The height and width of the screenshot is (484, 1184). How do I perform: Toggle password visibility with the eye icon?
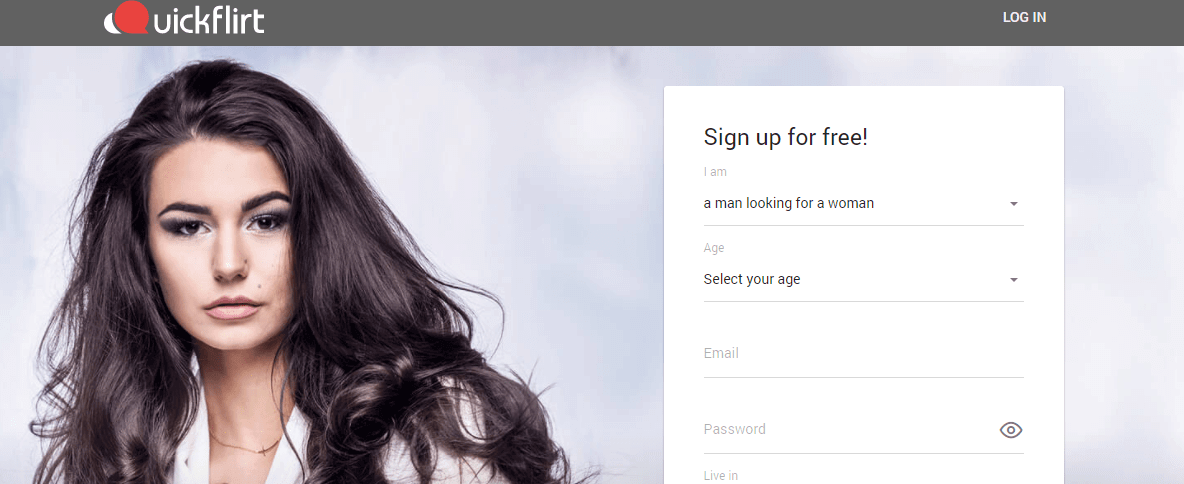1010,430
